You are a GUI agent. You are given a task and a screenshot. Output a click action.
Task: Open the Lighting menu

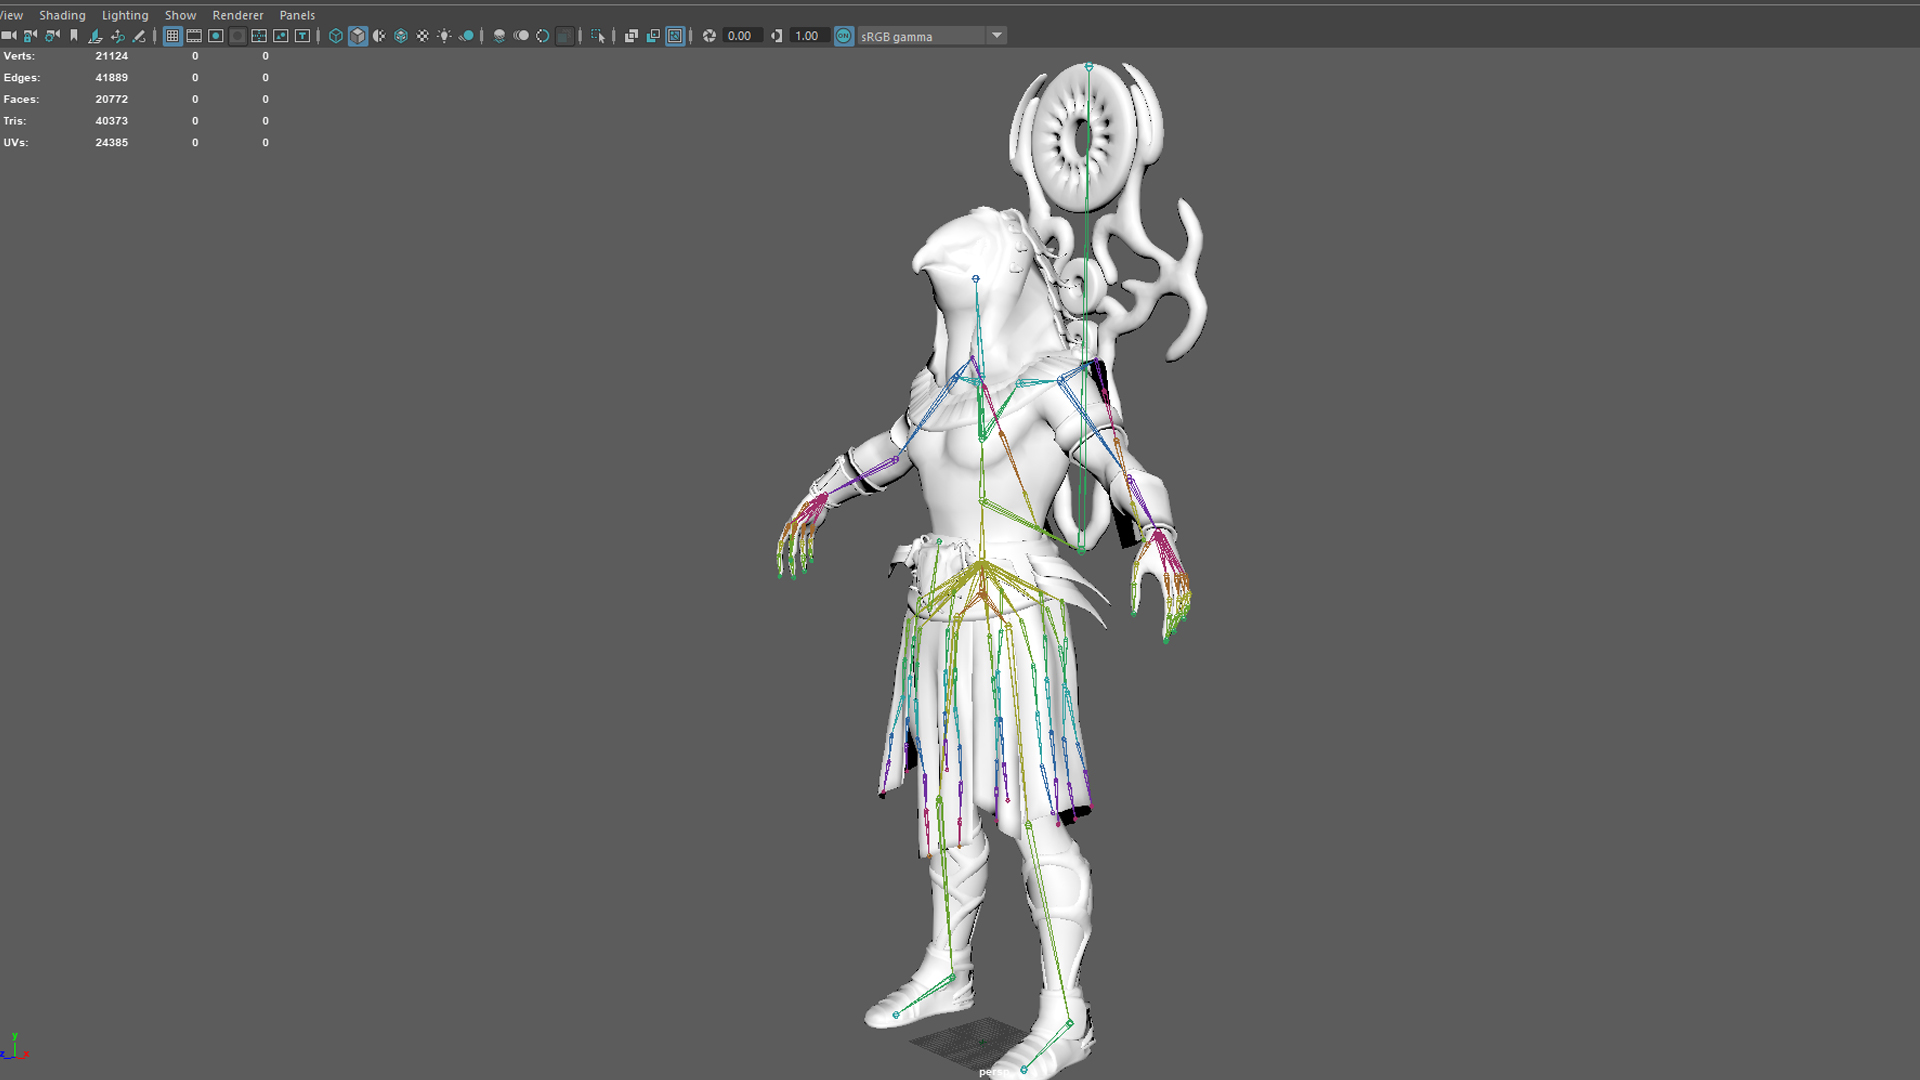tap(125, 15)
